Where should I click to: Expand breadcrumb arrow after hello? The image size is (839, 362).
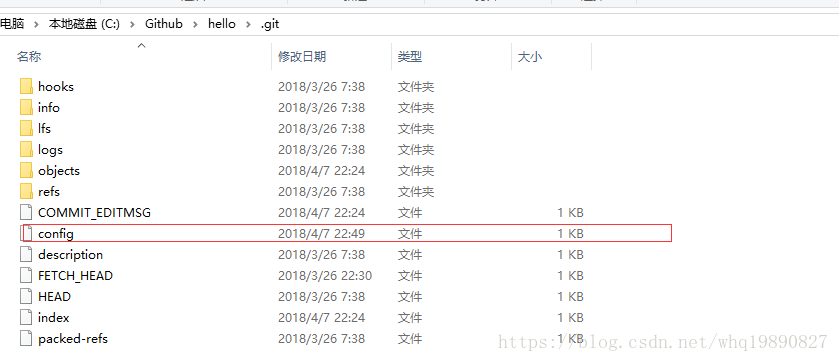[248, 24]
